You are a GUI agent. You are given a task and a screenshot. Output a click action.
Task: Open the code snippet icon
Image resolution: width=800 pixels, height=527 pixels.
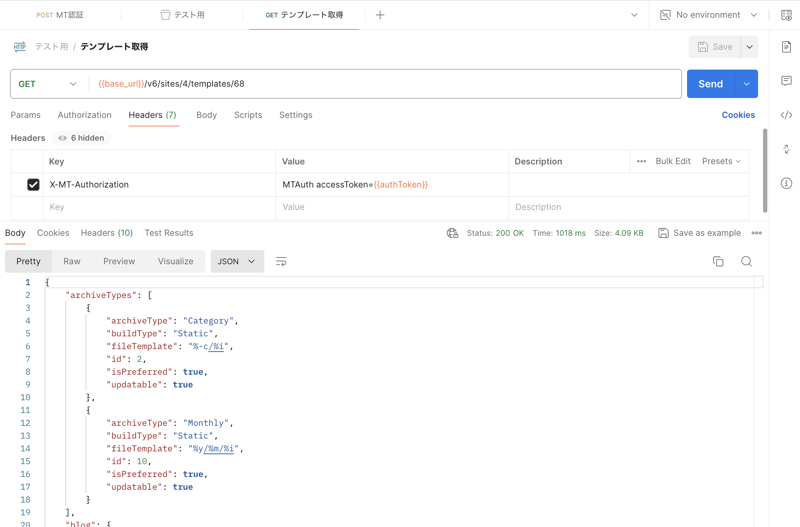pyautogui.click(x=786, y=115)
